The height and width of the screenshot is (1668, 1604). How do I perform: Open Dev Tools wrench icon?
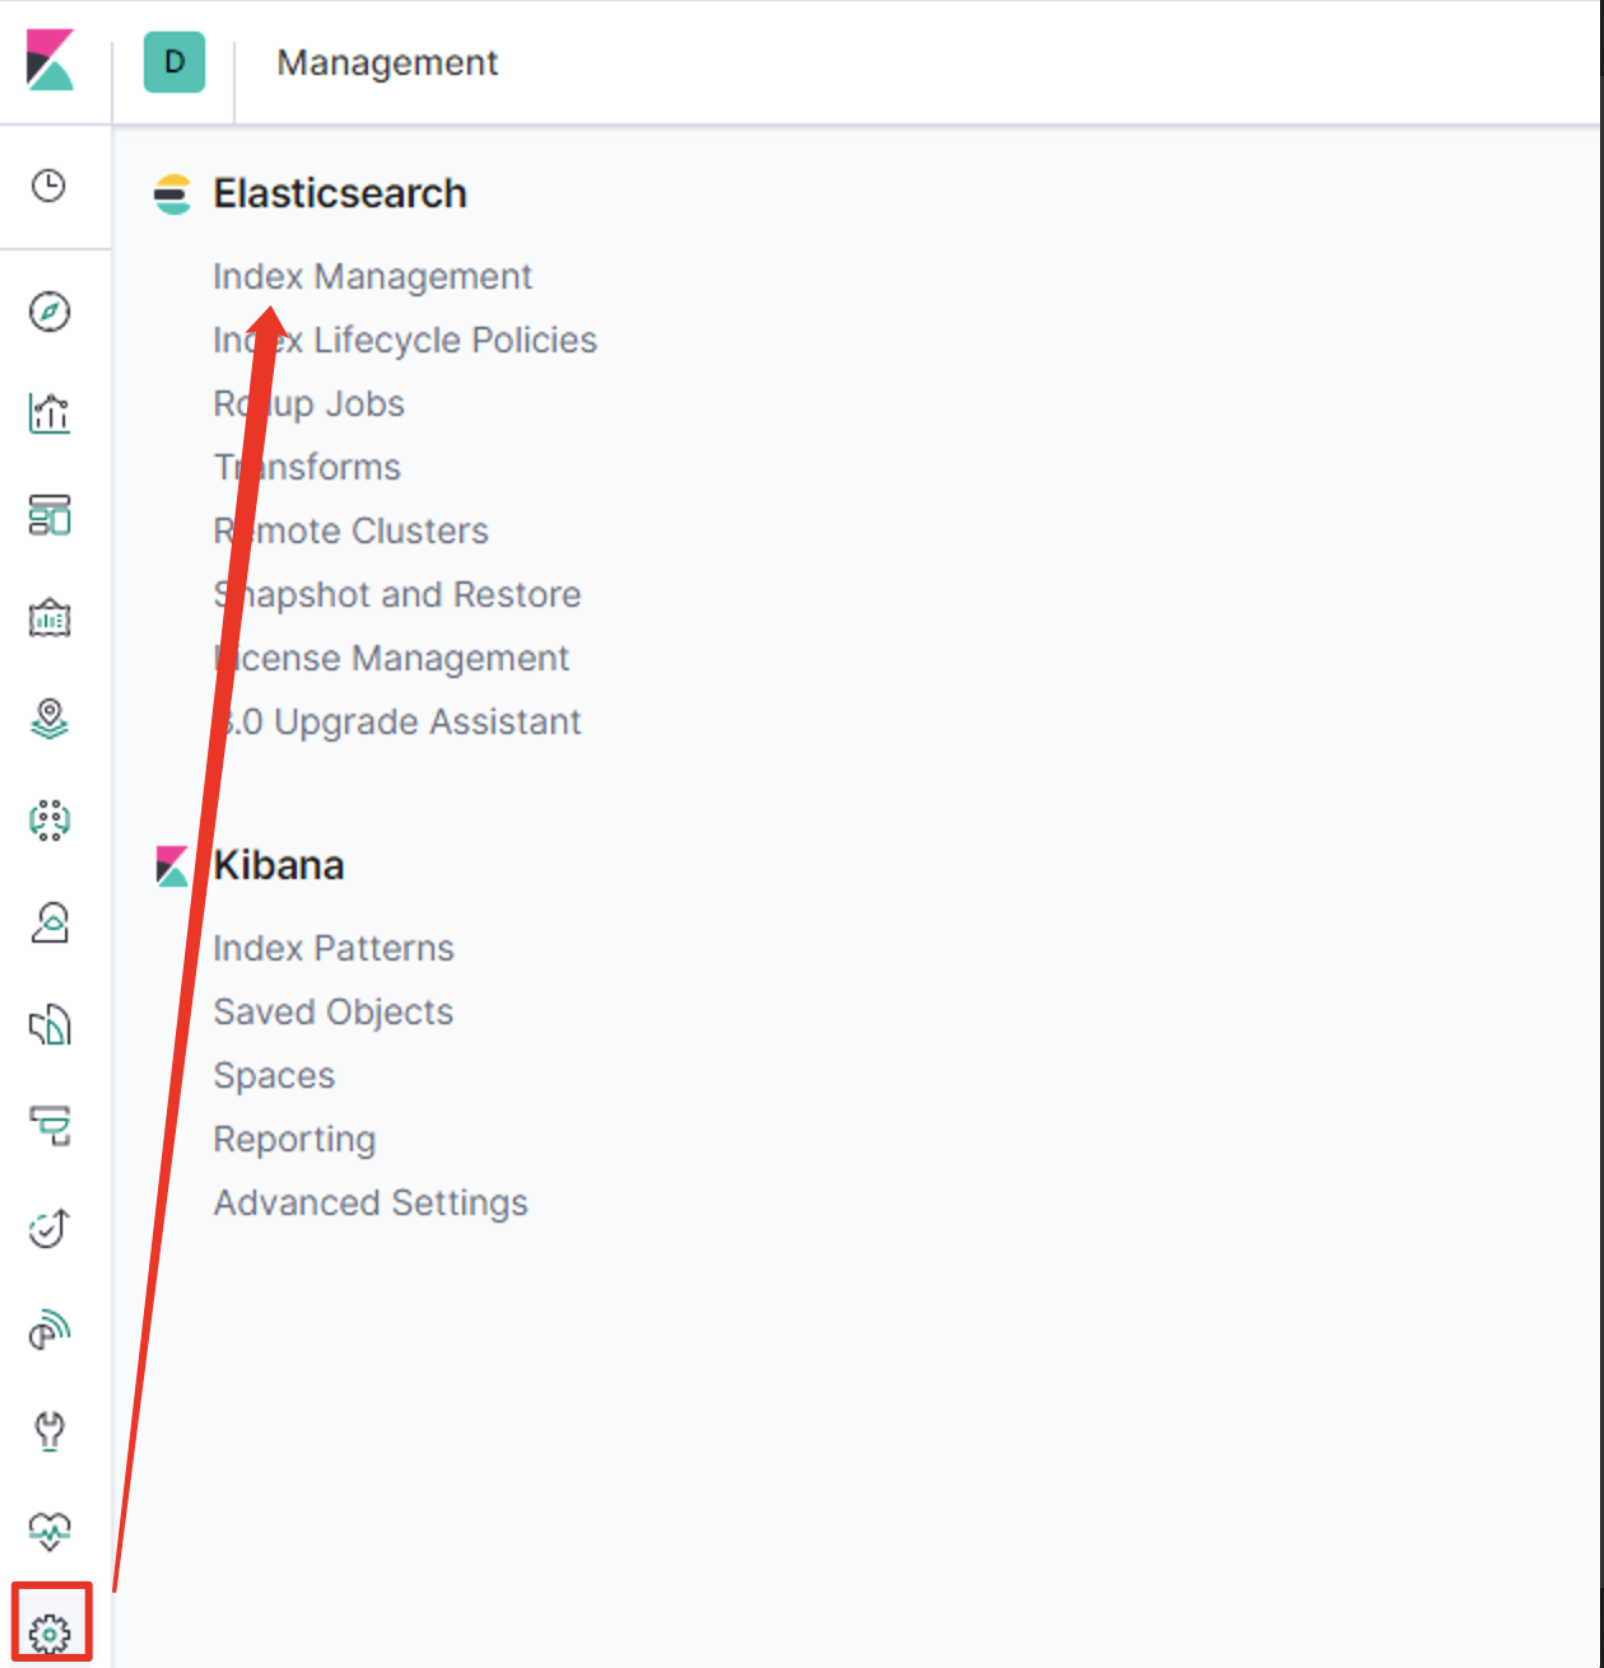(x=49, y=1430)
